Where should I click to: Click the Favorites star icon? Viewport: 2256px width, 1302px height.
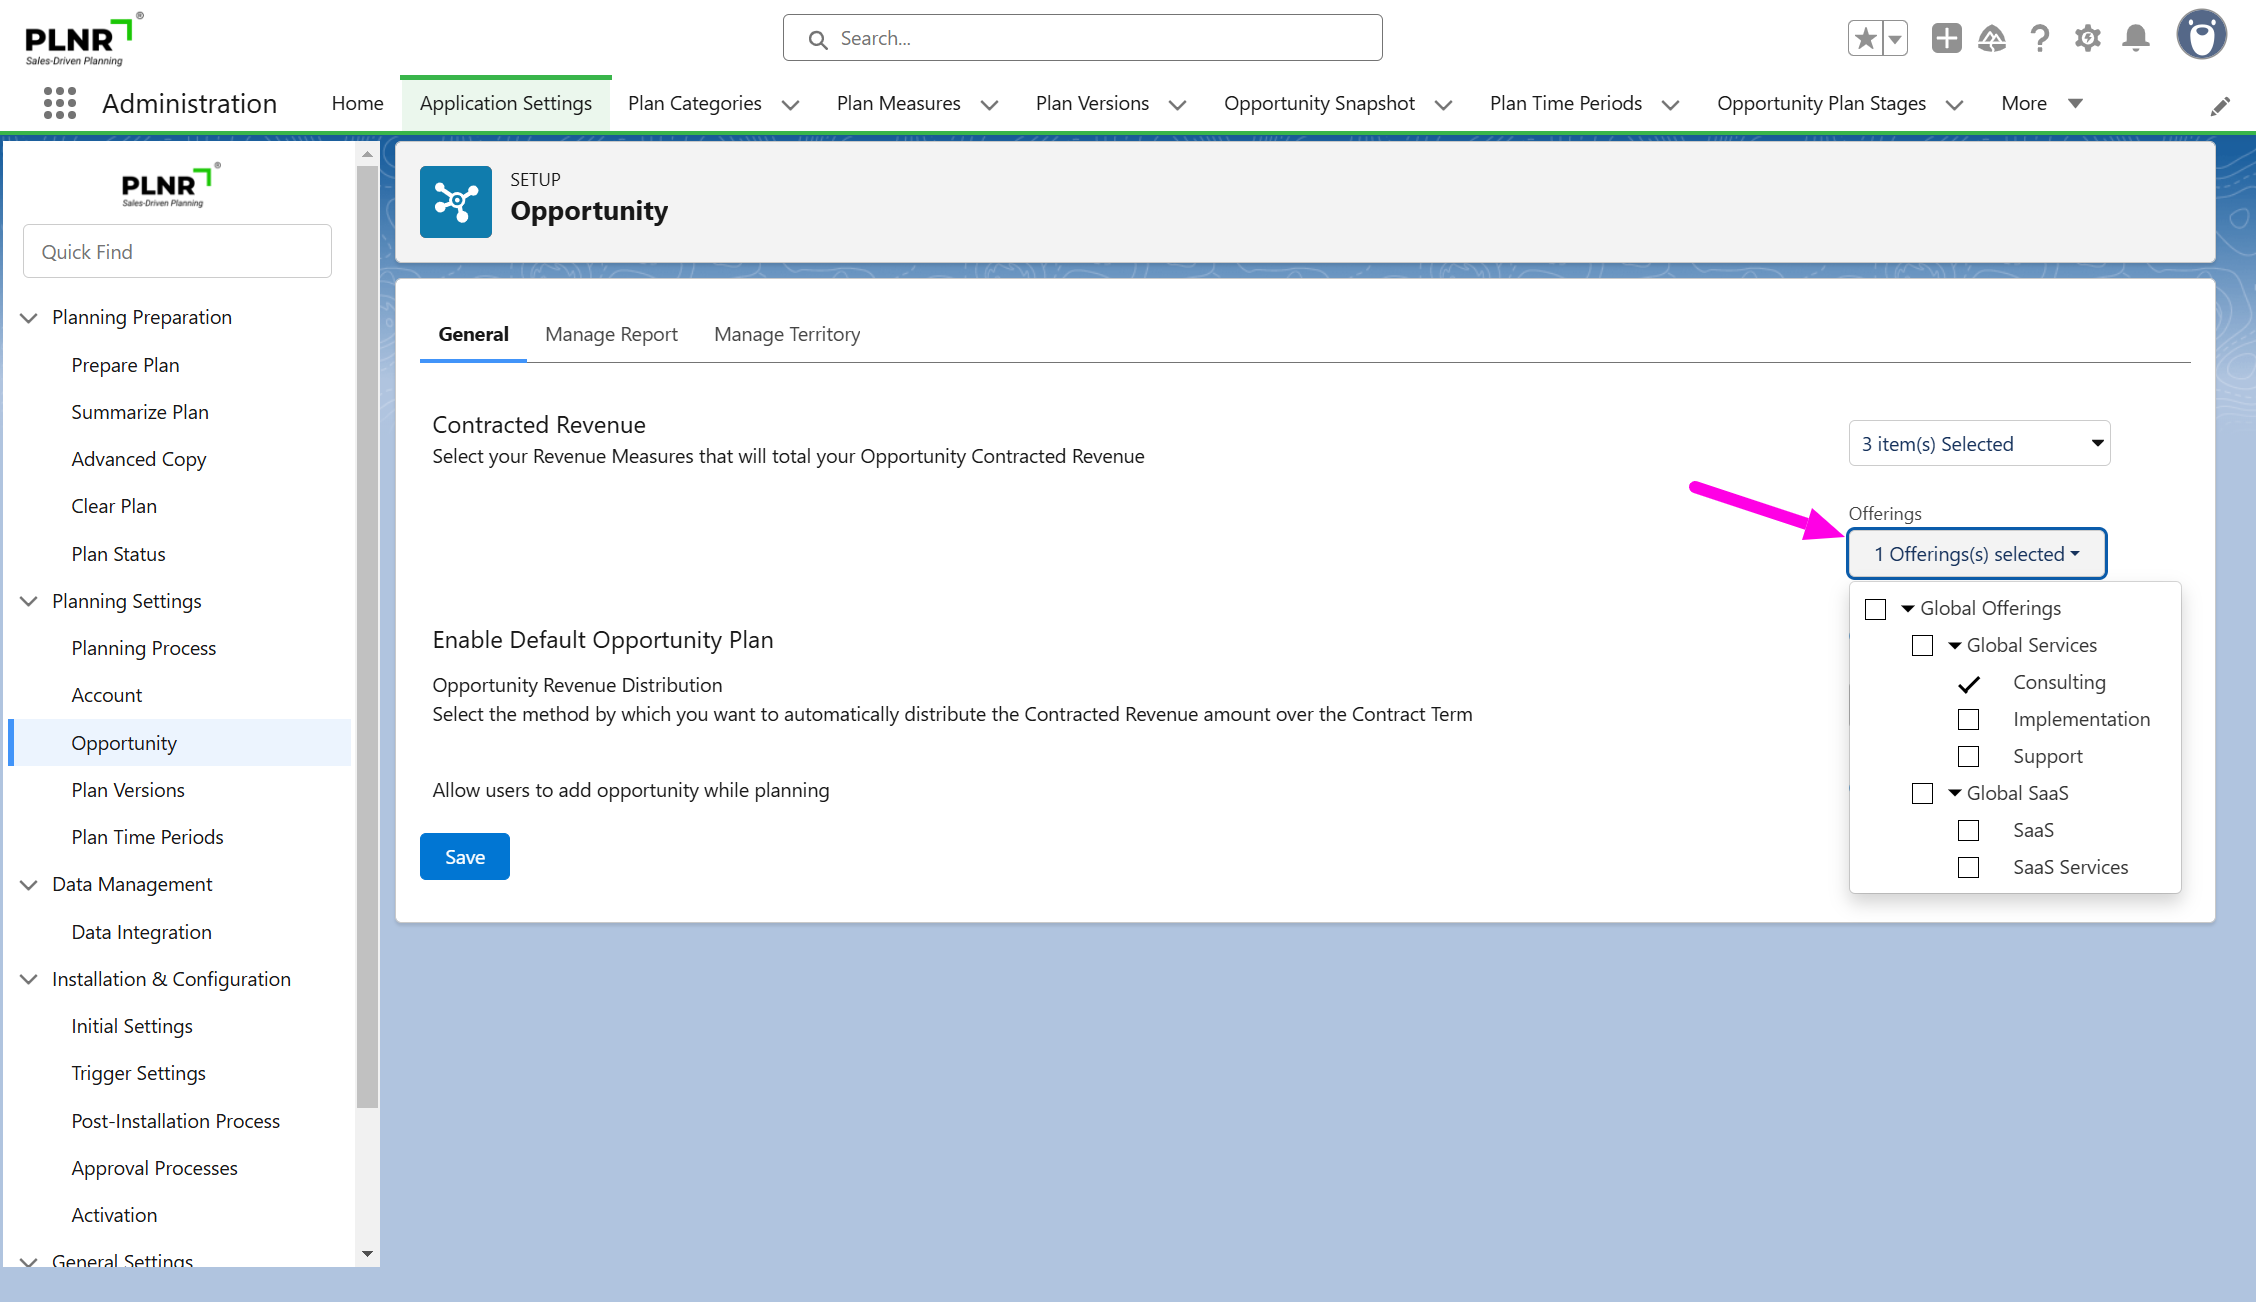pyautogui.click(x=1865, y=39)
